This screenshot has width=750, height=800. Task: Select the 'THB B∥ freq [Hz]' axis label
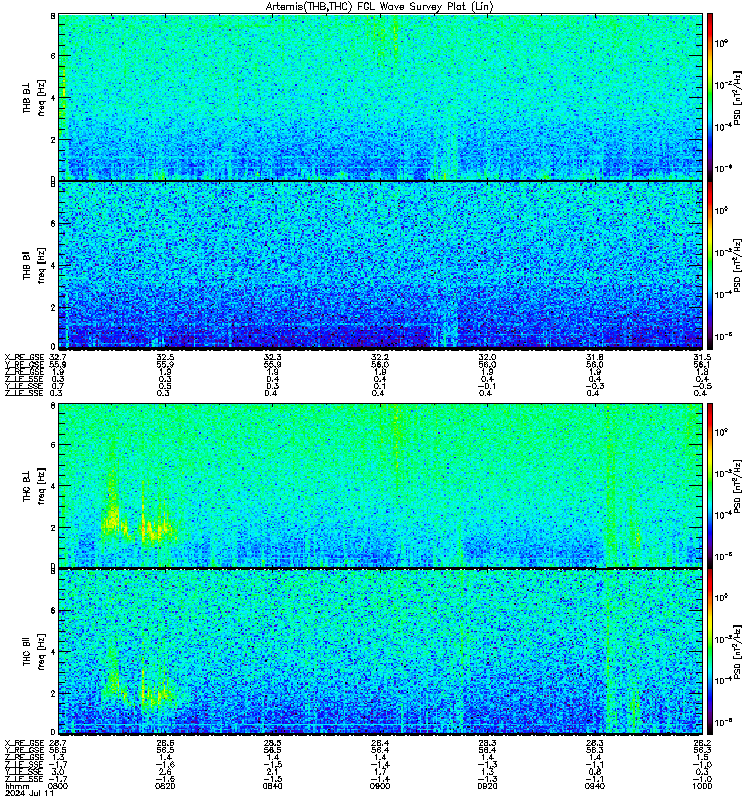[34, 265]
